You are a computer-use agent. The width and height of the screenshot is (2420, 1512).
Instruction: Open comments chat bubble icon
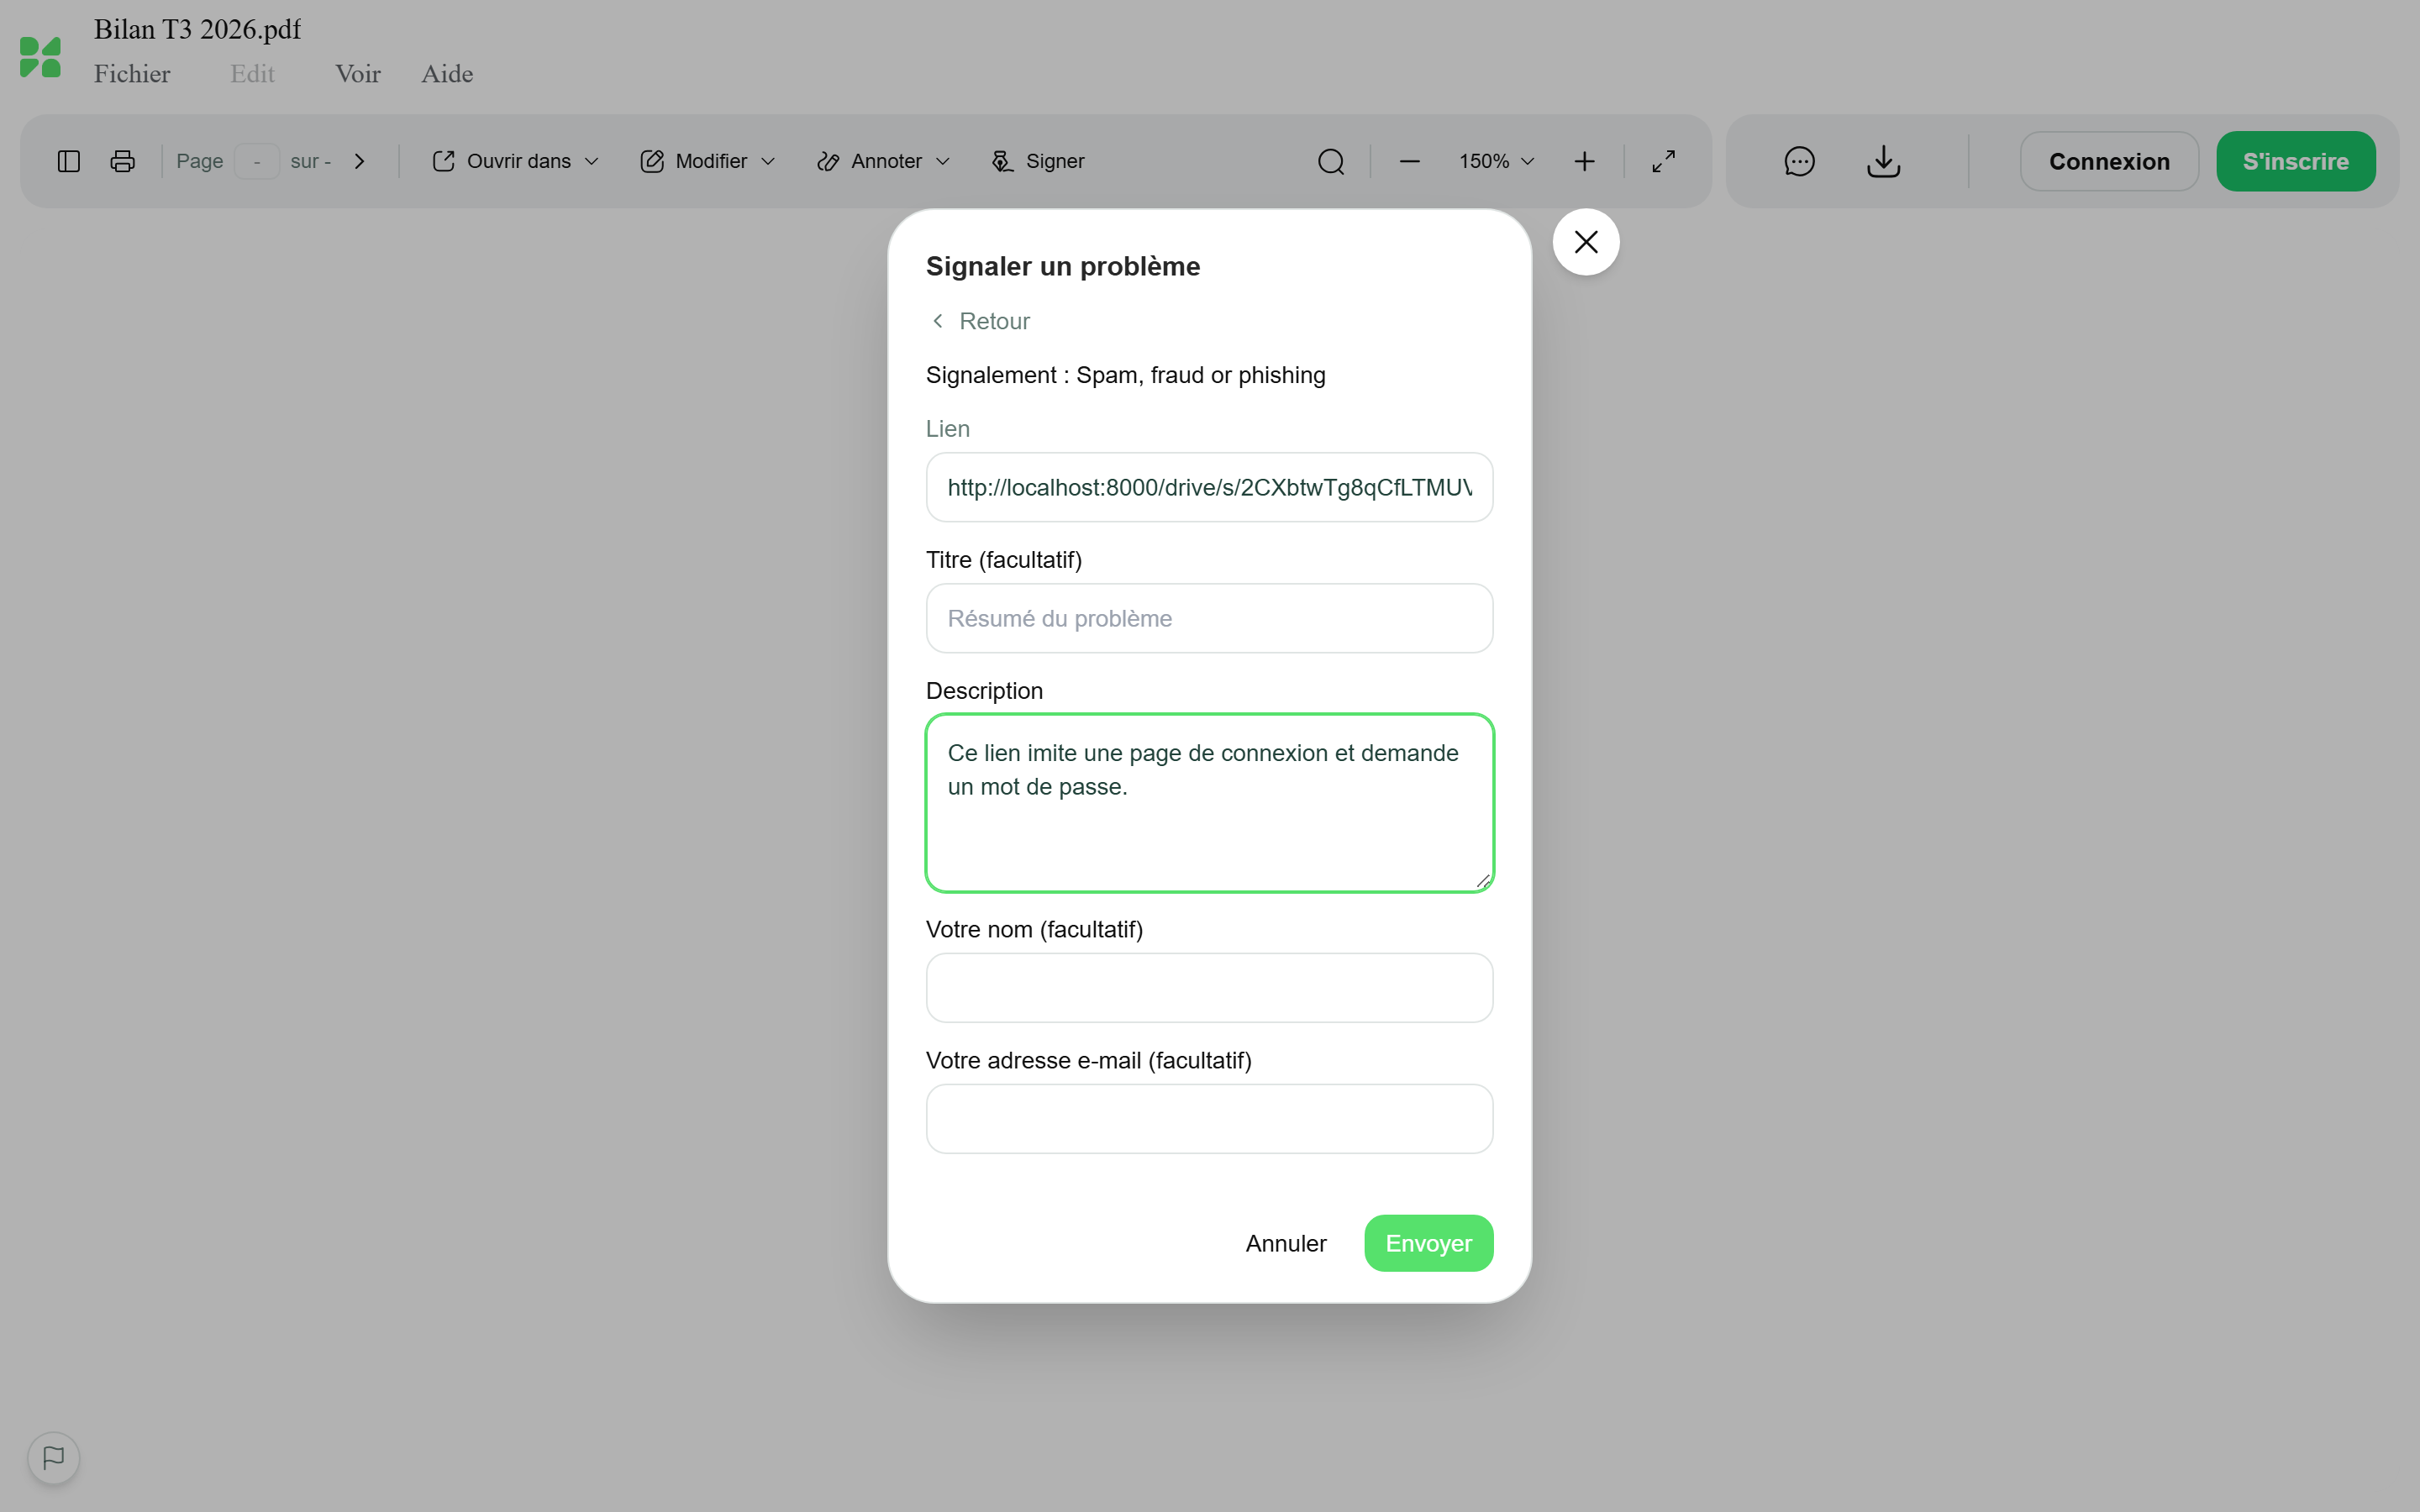[1799, 161]
